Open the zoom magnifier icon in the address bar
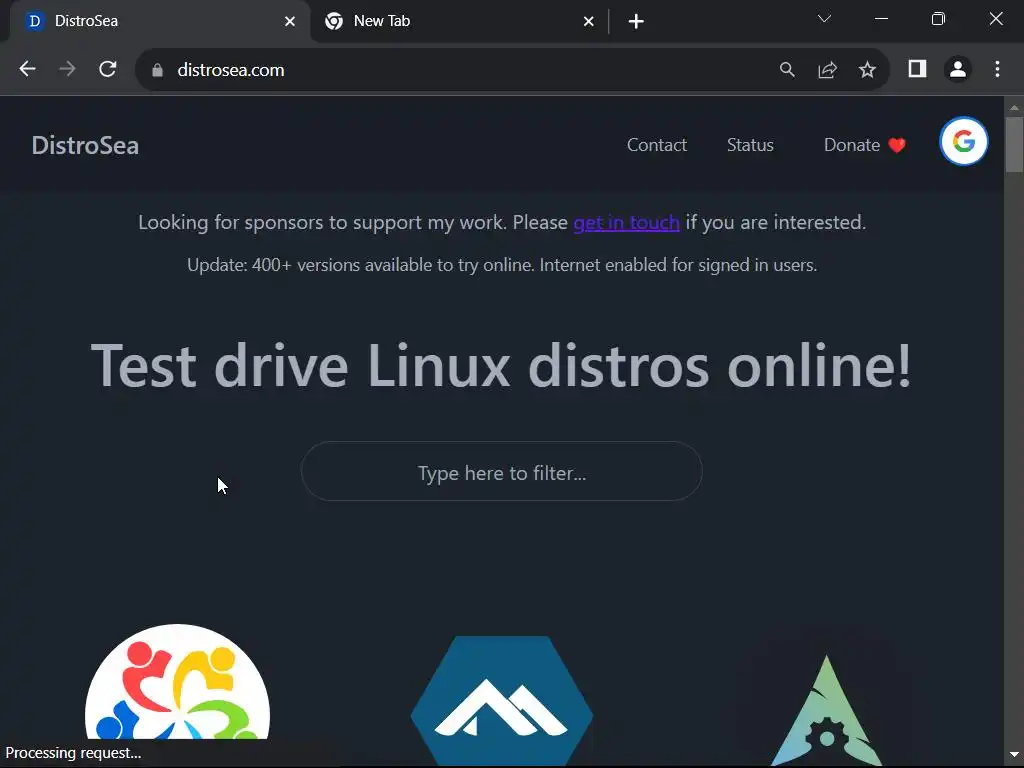Image resolution: width=1024 pixels, height=768 pixels. (787, 69)
